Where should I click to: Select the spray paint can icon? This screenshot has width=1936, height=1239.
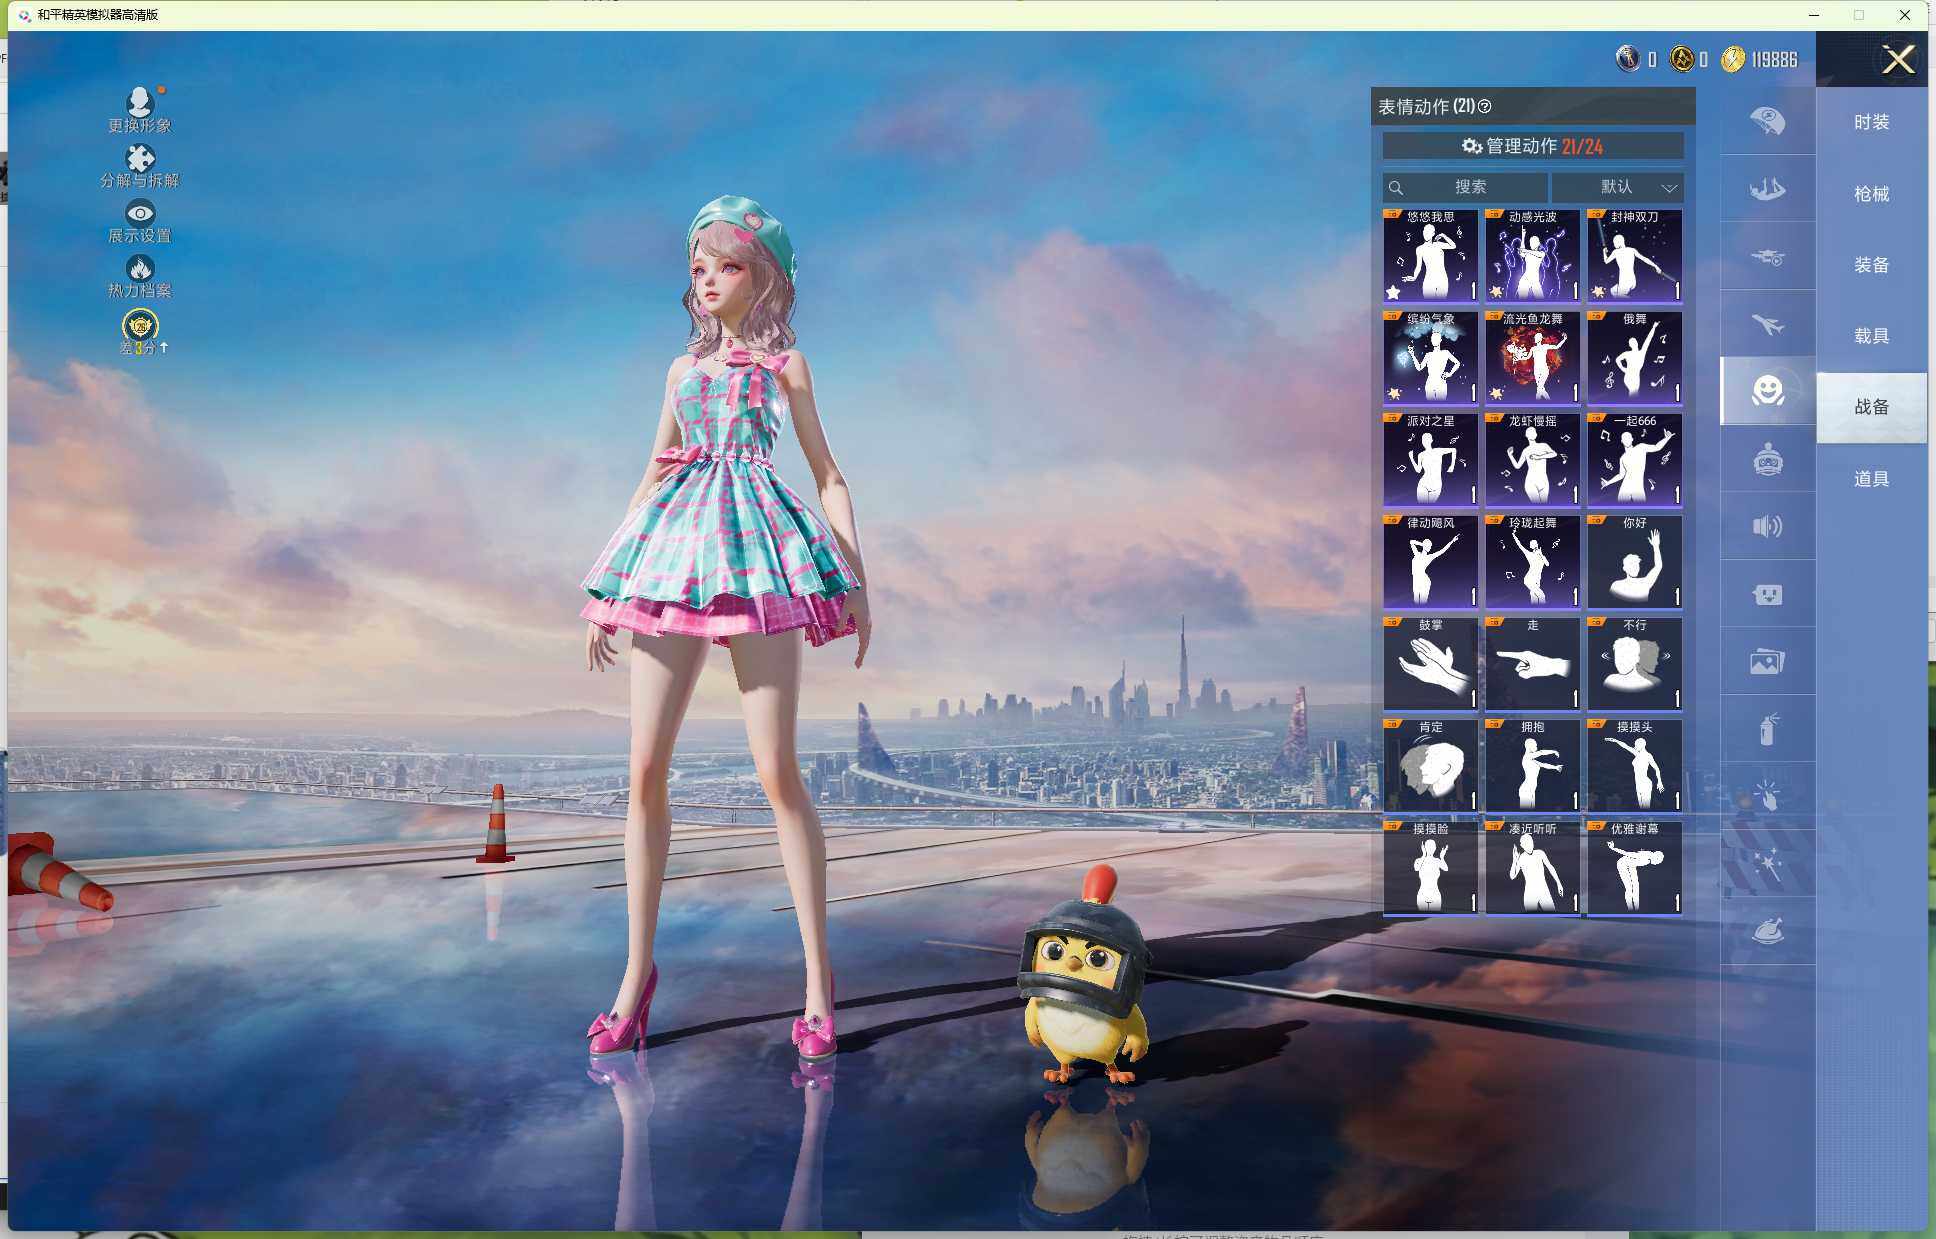coord(1767,729)
